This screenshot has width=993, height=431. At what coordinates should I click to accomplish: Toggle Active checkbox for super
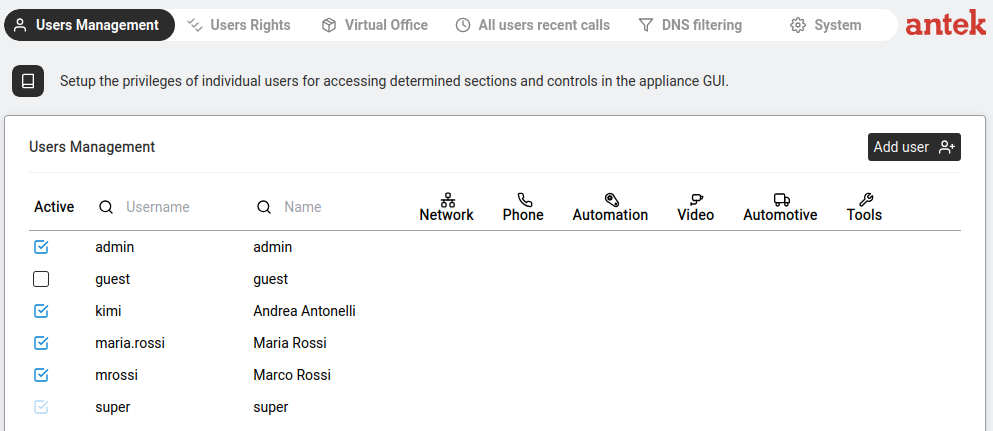(41, 407)
